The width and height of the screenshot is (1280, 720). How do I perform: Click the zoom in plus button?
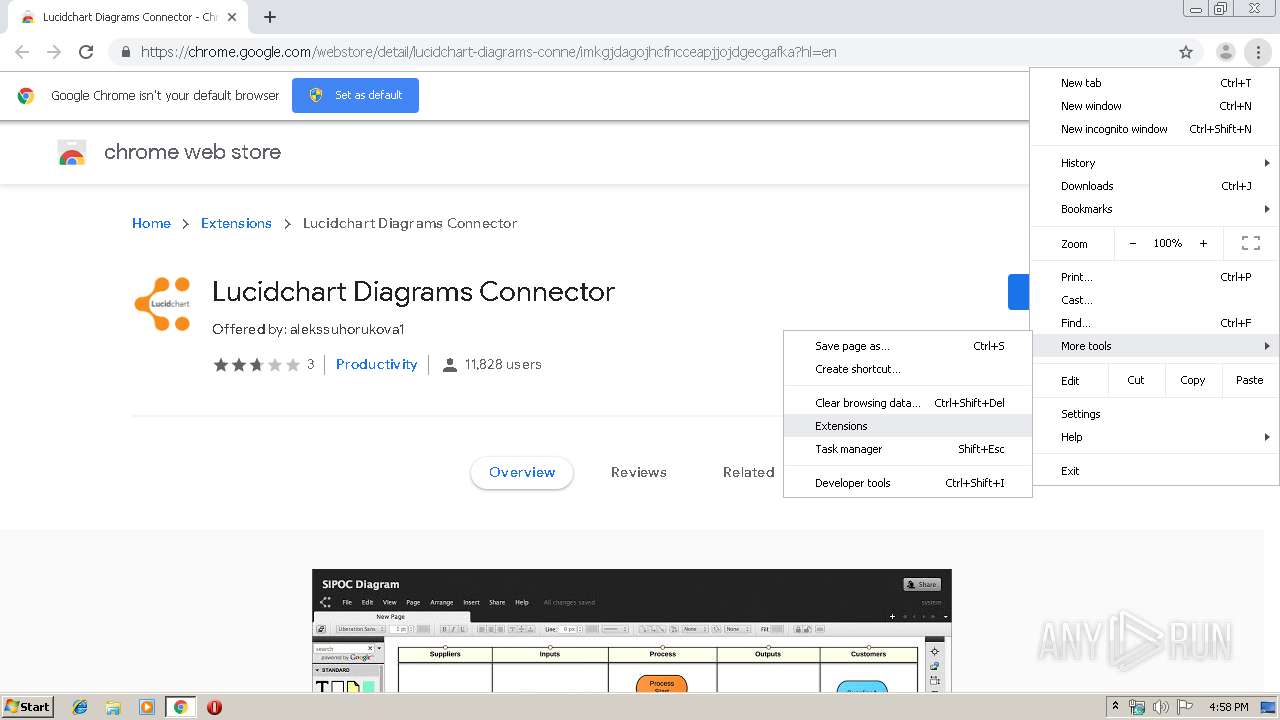(1203, 243)
